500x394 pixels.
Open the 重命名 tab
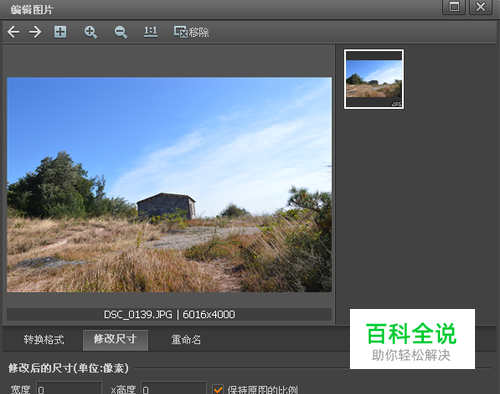(x=186, y=340)
